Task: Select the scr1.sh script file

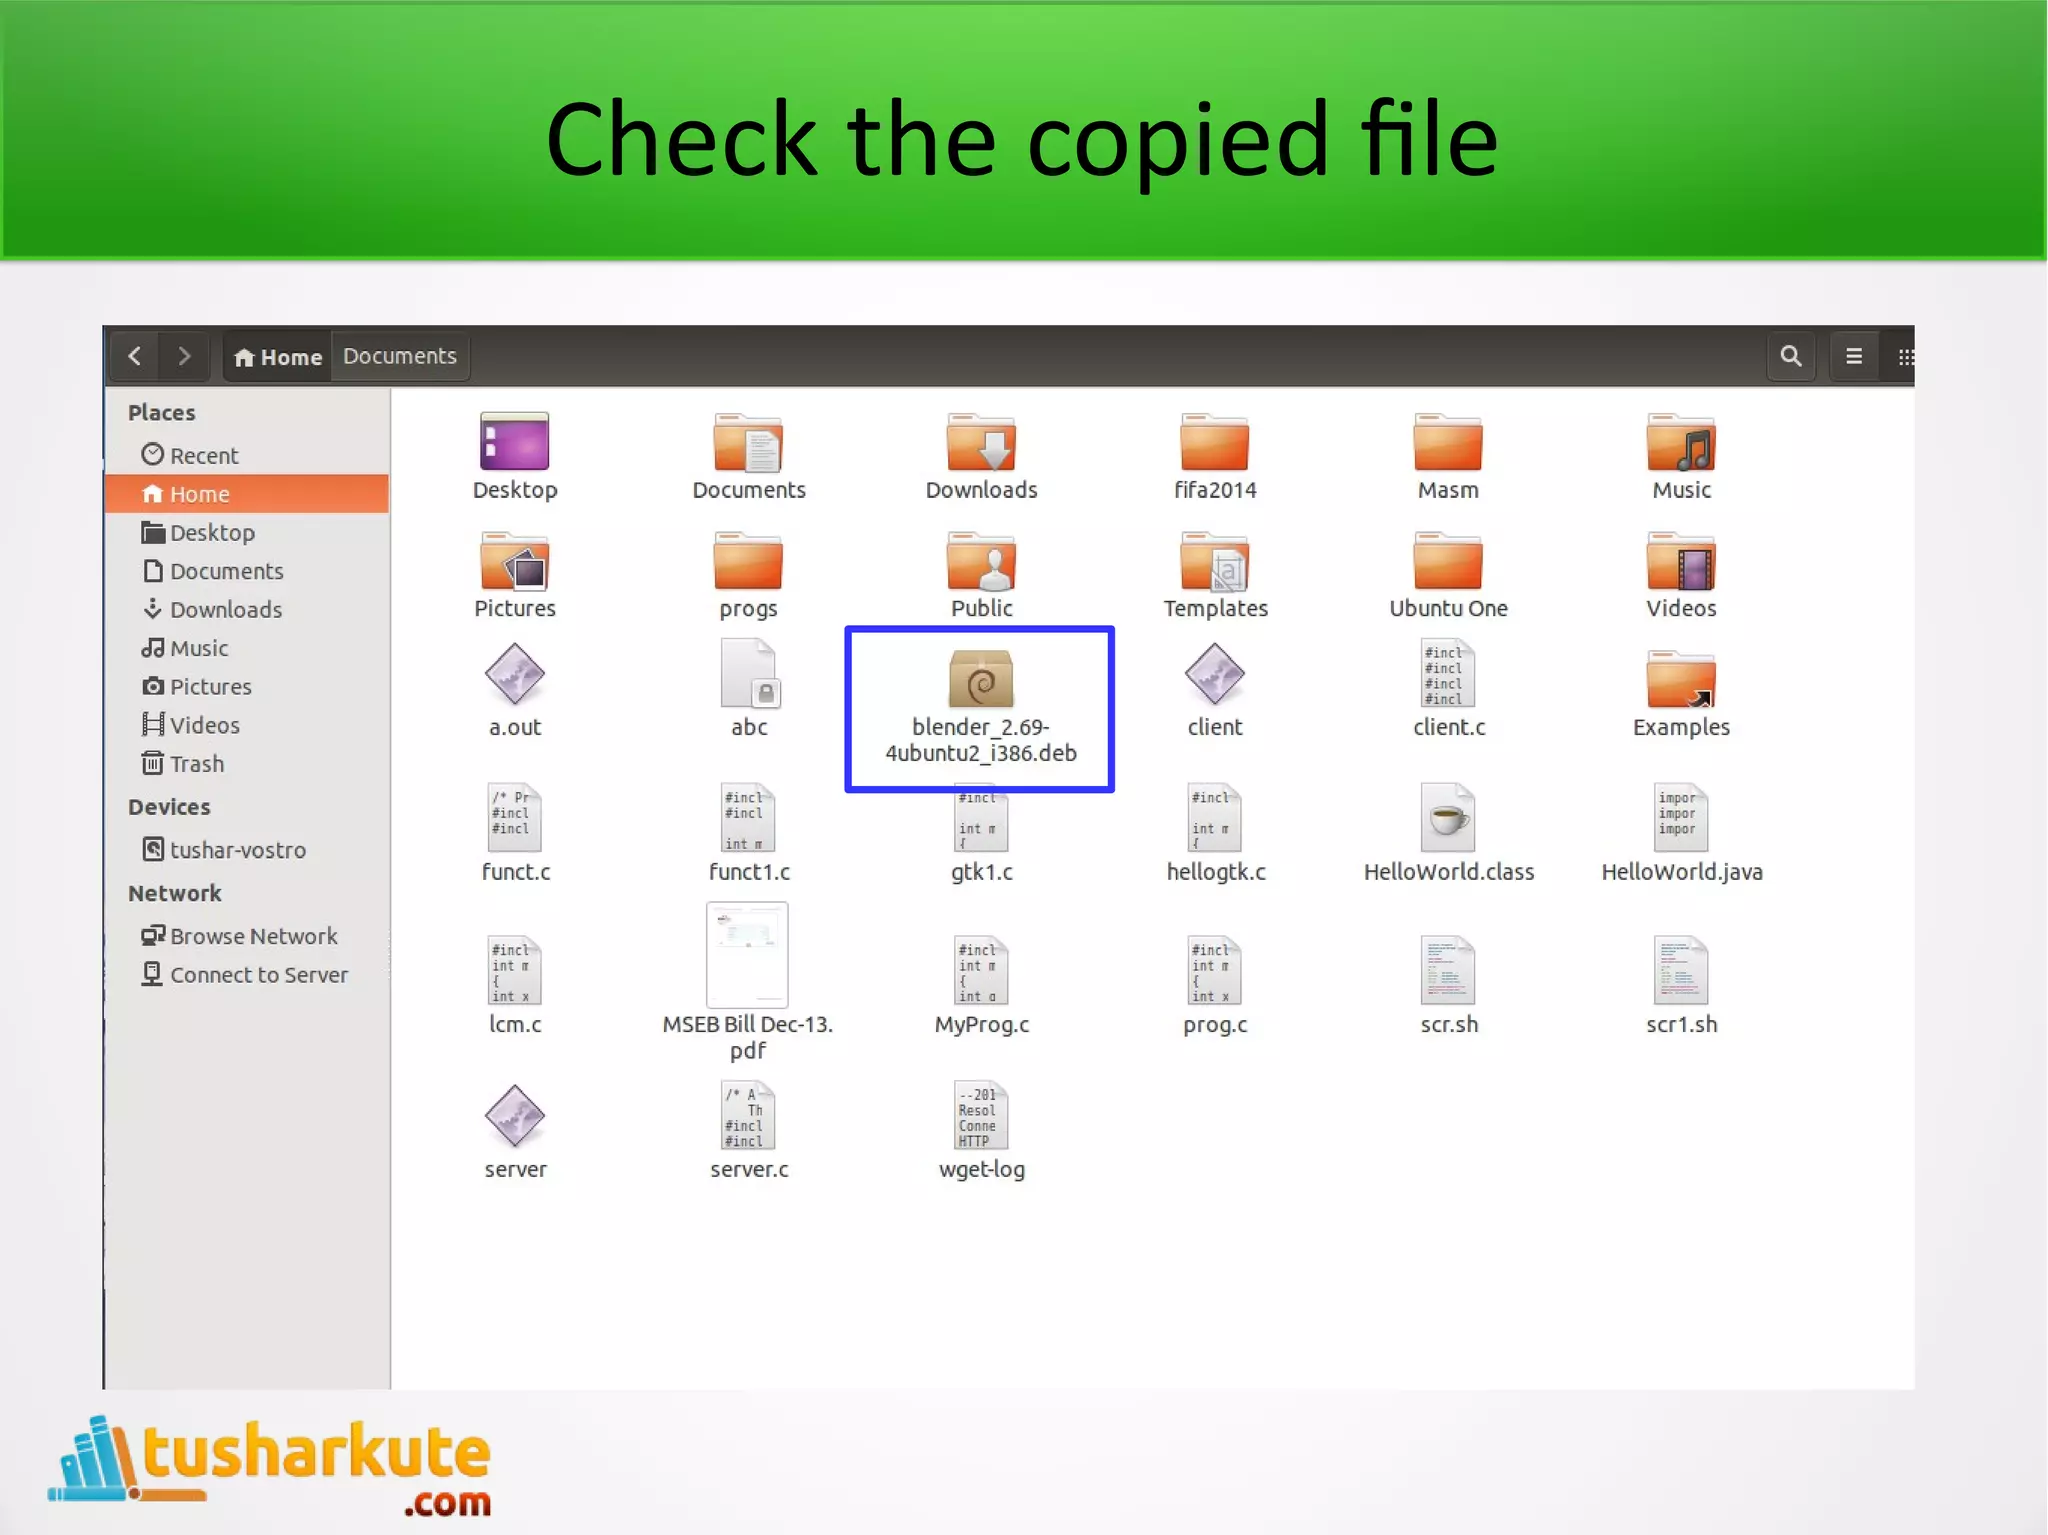Action: 1681,986
